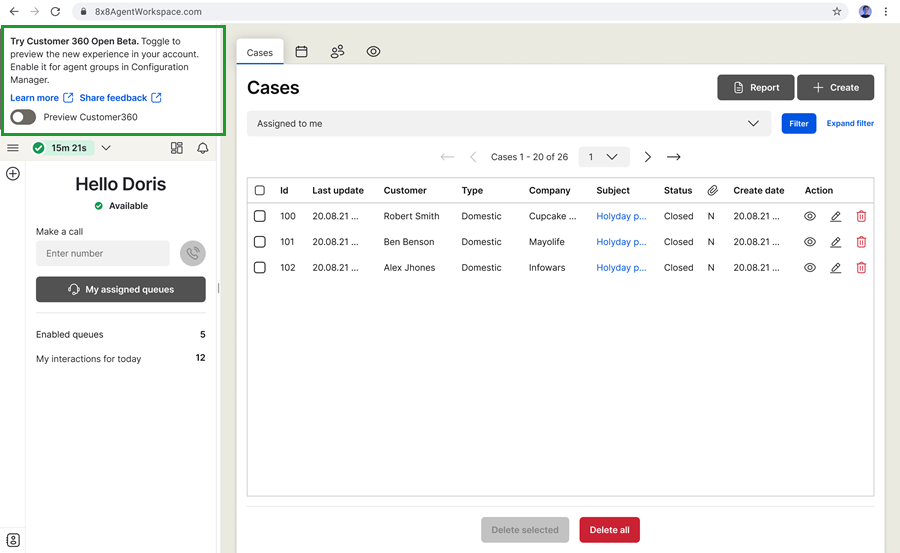View case 100 with eye icon
This screenshot has height=553, width=900.
810,216
